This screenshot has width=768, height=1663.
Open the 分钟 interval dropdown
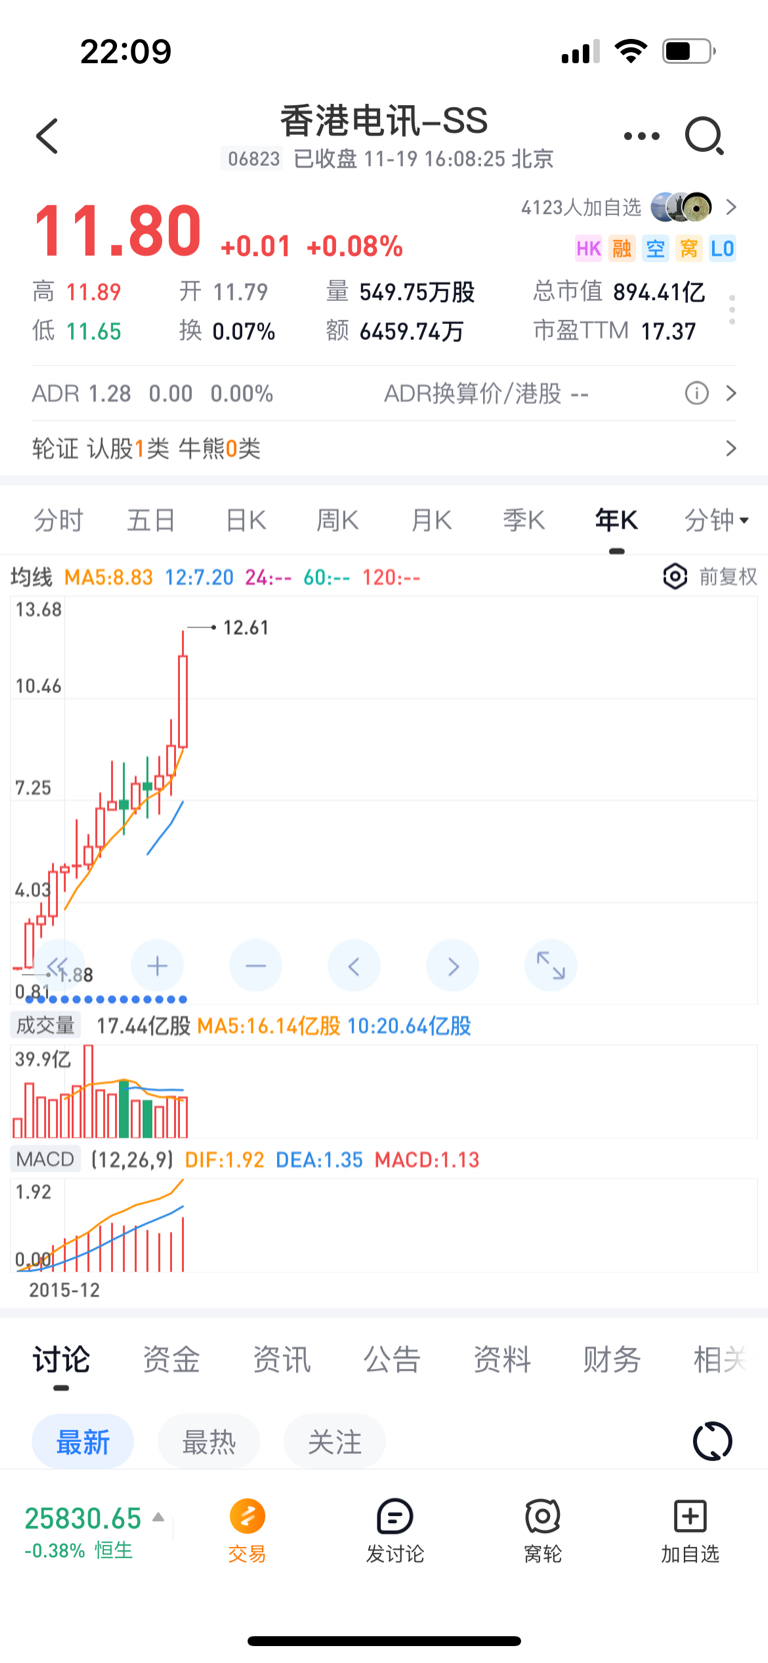pos(716,520)
